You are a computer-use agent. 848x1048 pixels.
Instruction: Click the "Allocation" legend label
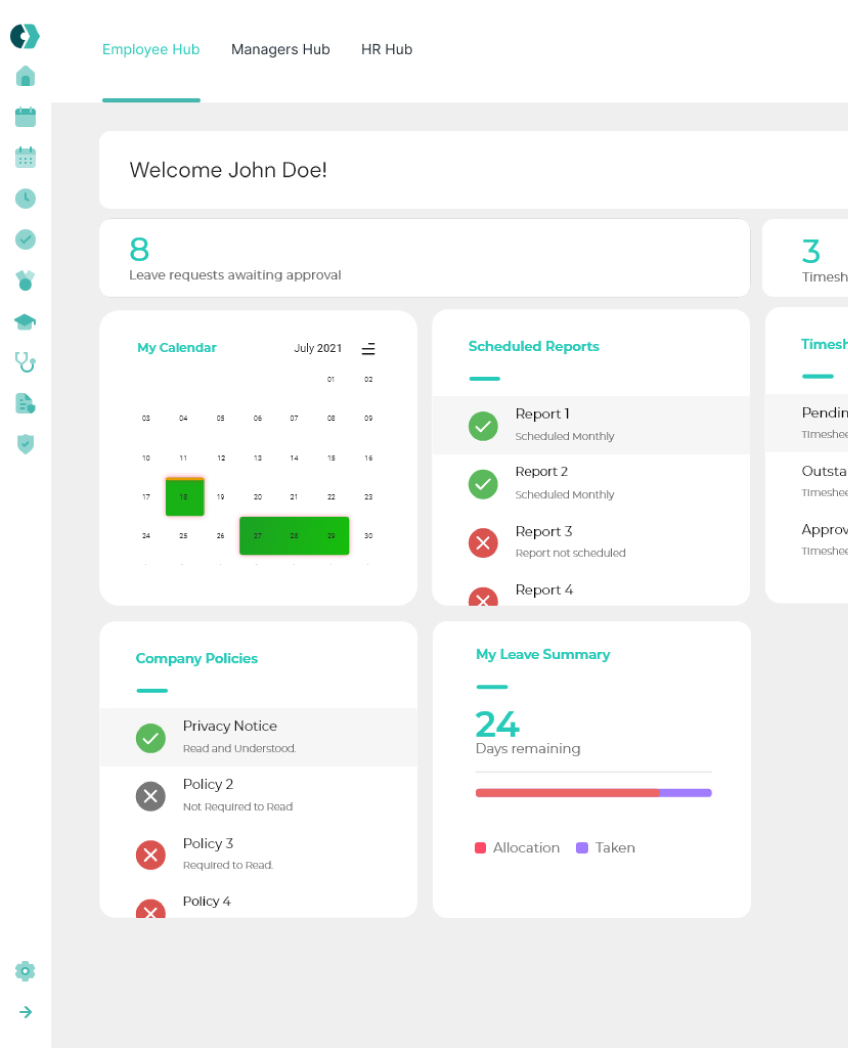point(527,848)
